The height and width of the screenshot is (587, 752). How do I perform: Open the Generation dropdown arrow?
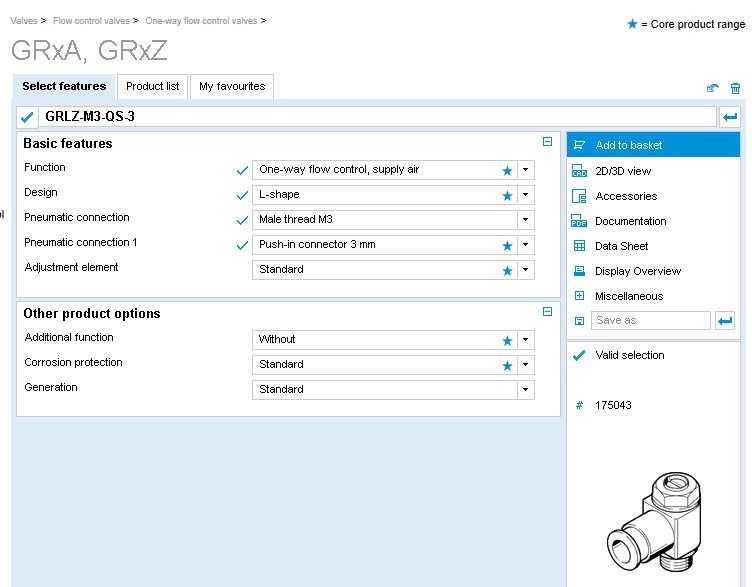pos(526,389)
